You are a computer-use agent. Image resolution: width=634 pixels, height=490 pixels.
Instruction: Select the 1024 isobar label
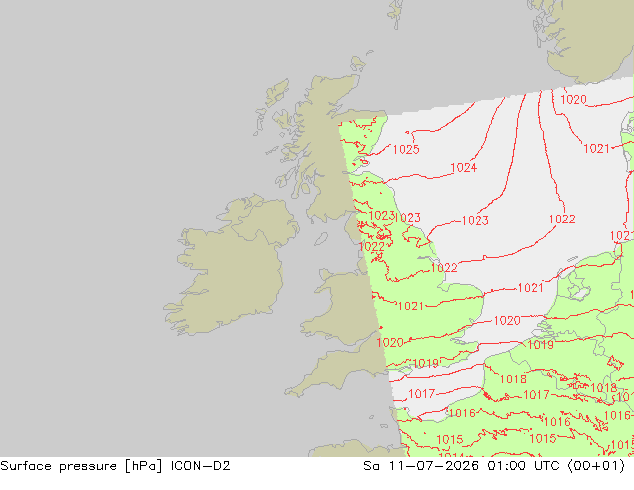click(x=463, y=167)
